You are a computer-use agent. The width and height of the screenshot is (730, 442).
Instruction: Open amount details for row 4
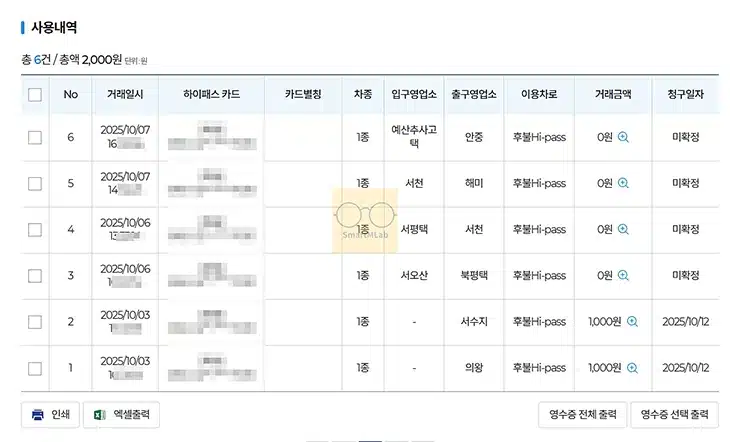pos(623,229)
